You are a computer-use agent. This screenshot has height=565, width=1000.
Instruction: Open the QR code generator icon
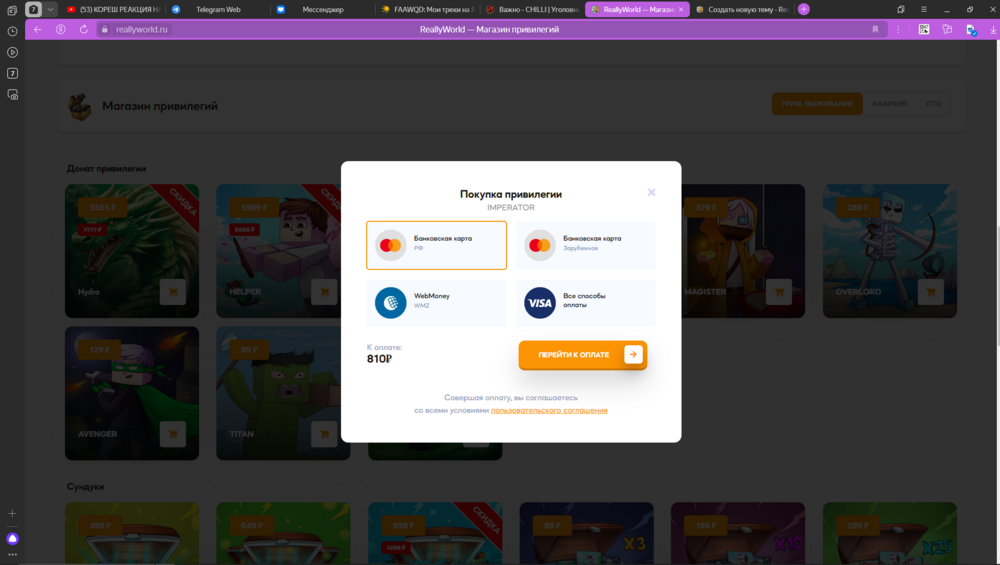[923, 29]
